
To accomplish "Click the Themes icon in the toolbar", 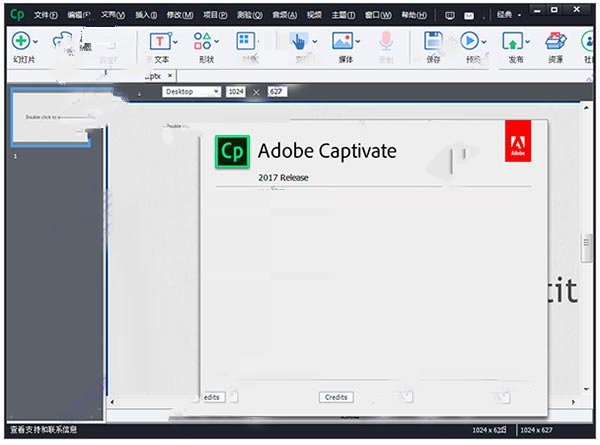I will [x=62, y=41].
